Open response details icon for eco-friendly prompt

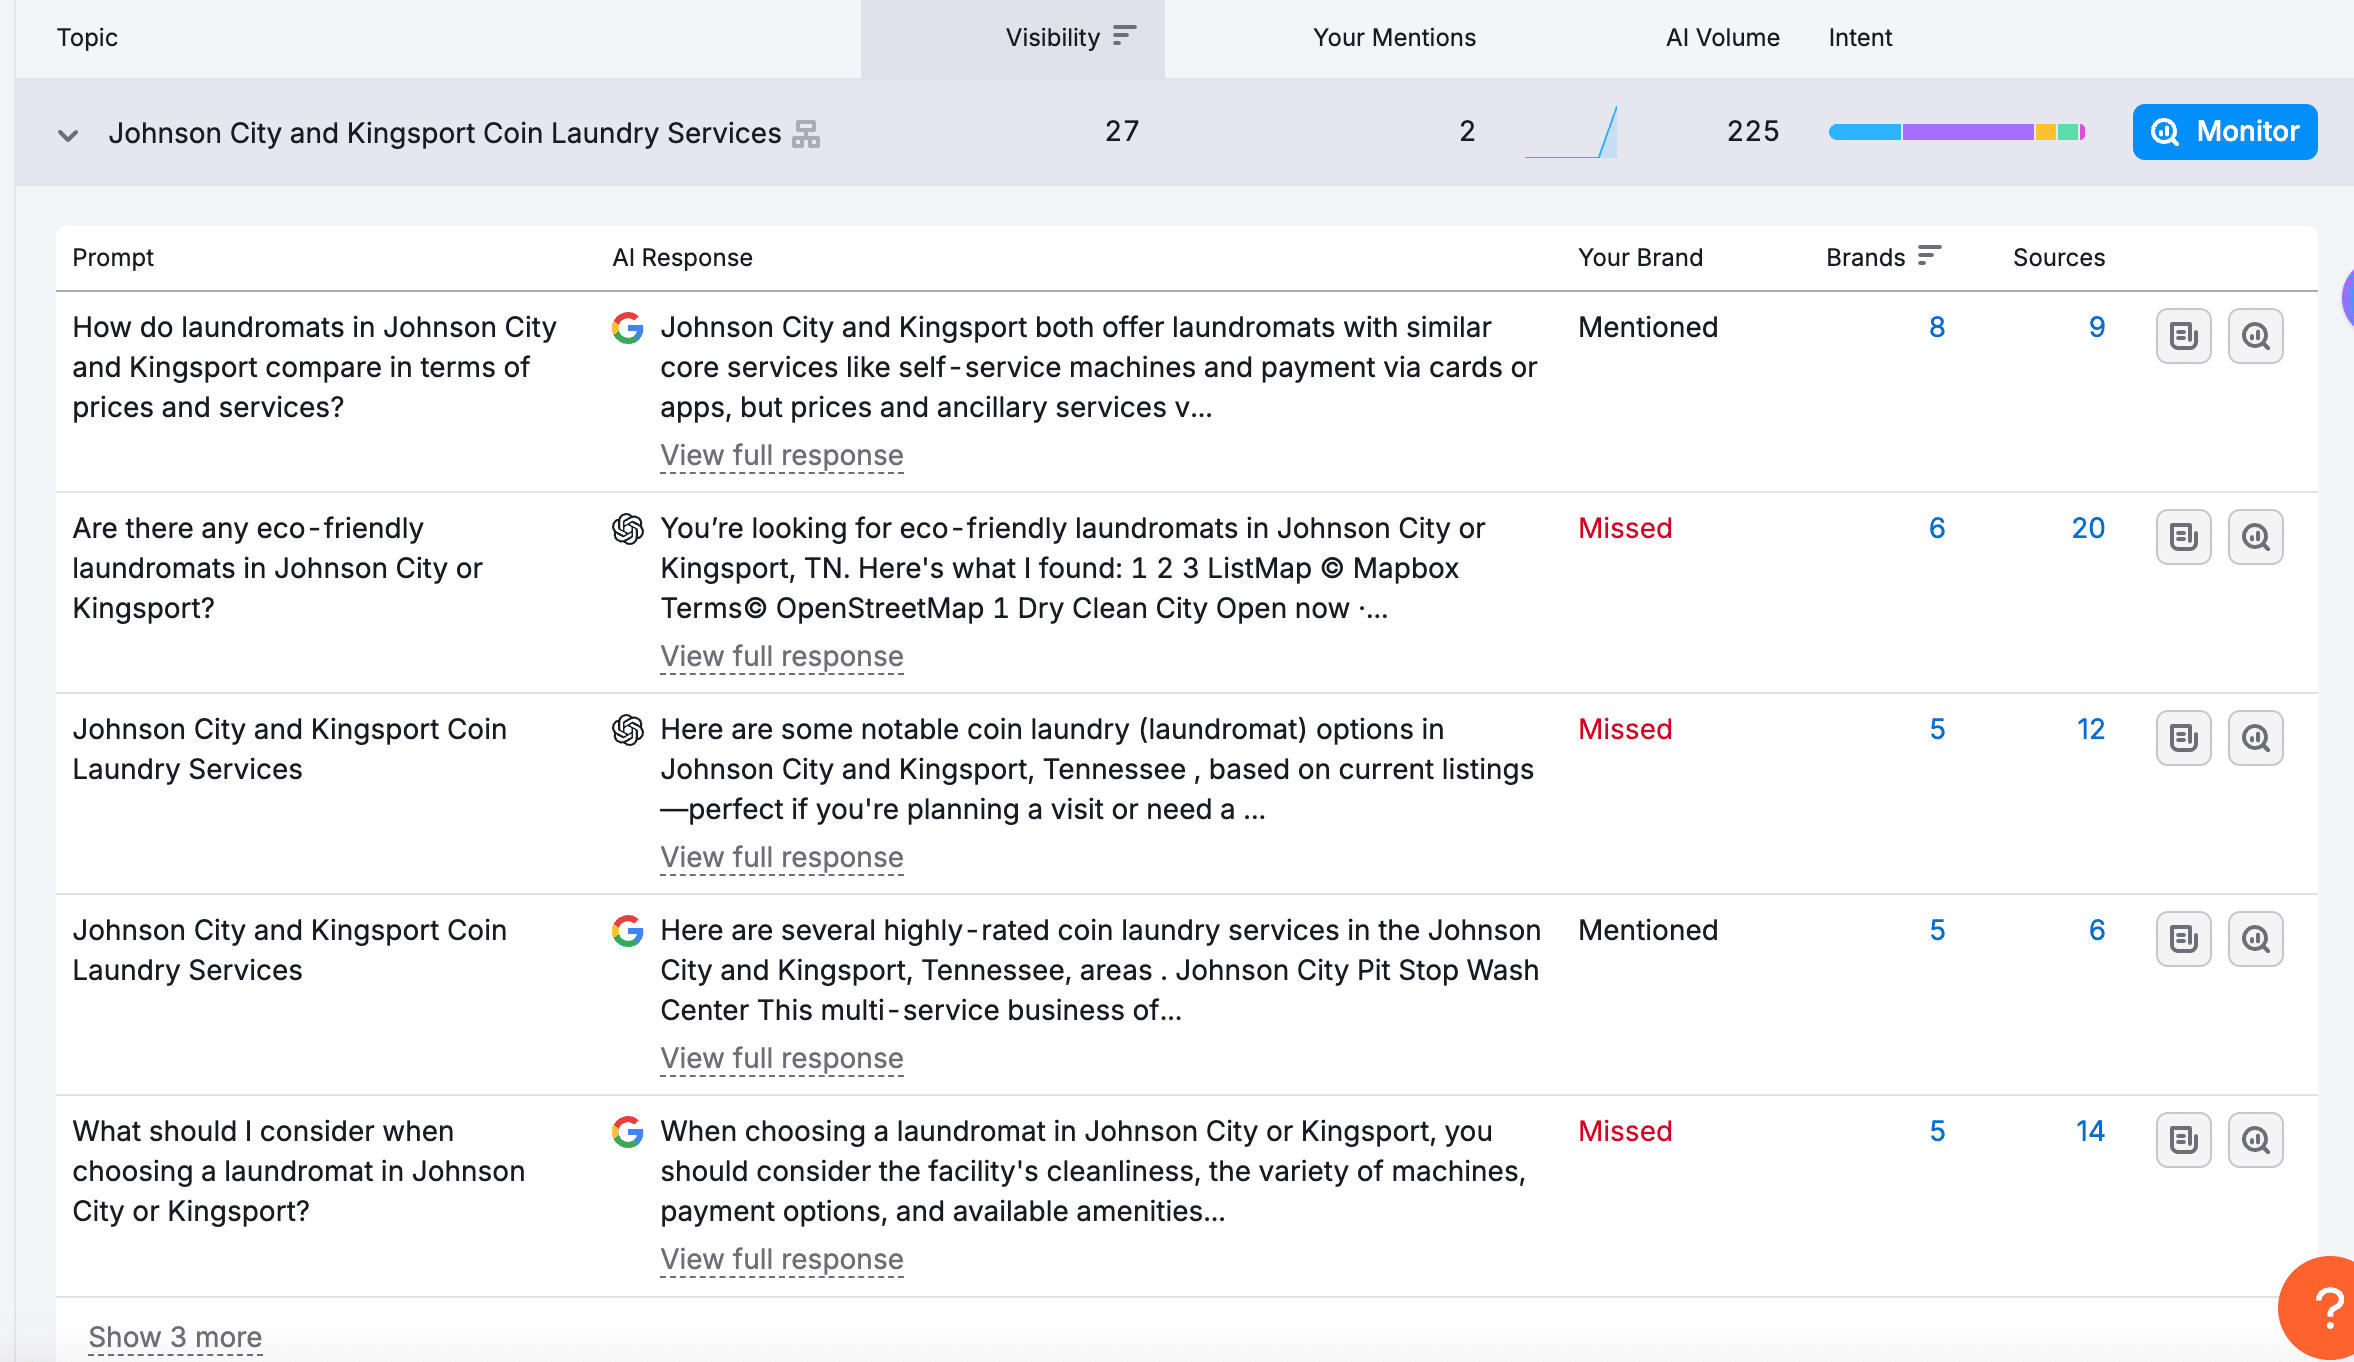(x=2183, y=537)
